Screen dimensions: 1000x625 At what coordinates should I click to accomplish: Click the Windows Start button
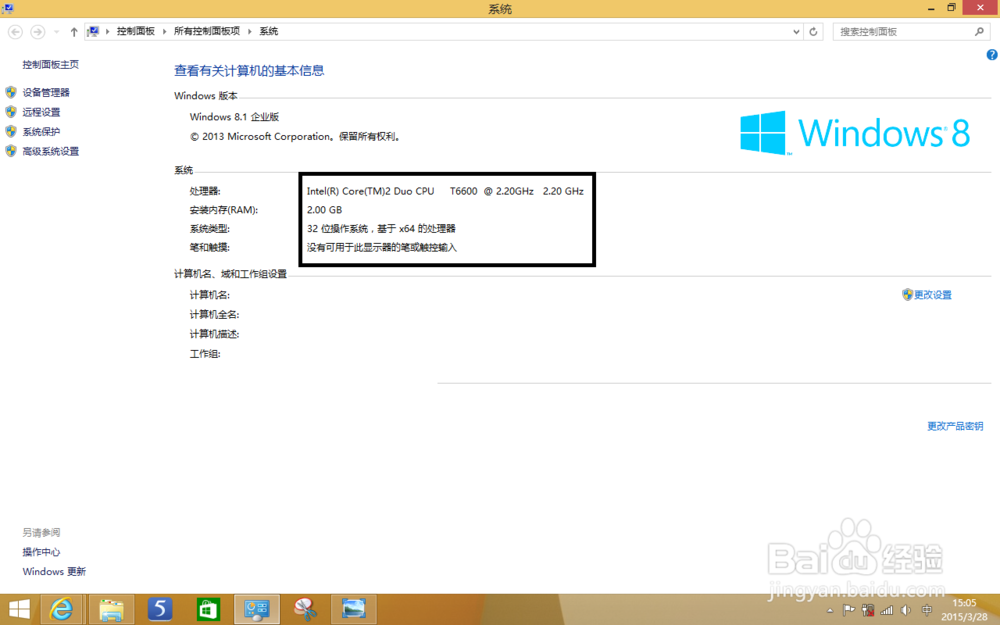[18, 610]
